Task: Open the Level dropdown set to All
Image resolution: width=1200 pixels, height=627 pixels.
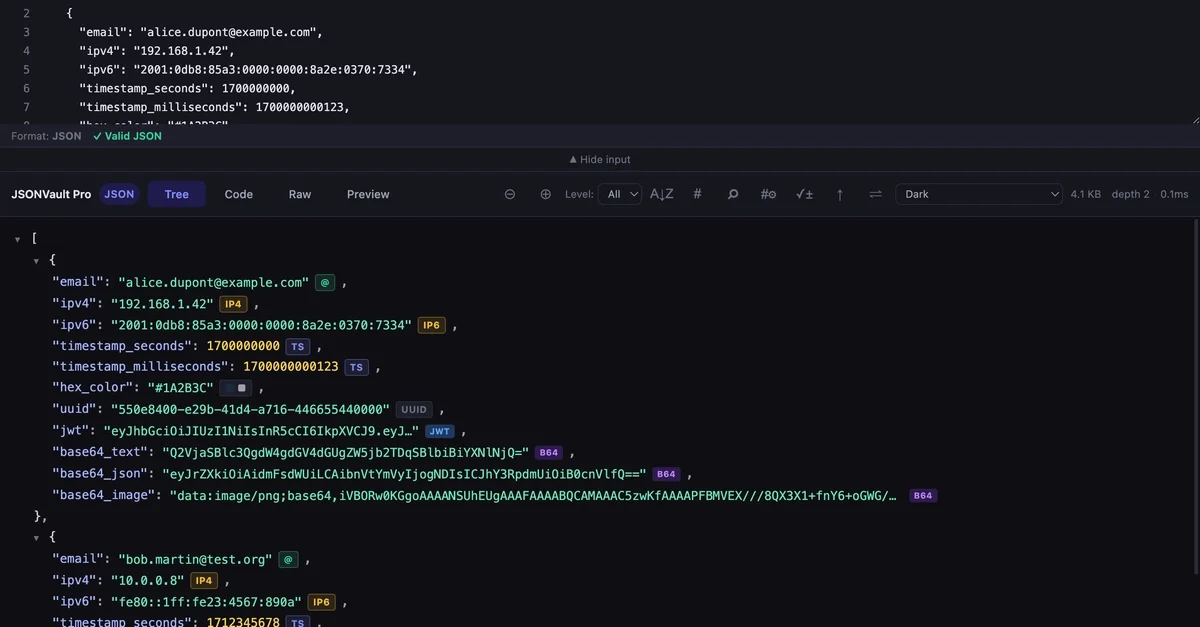Action: click(619, 194)
